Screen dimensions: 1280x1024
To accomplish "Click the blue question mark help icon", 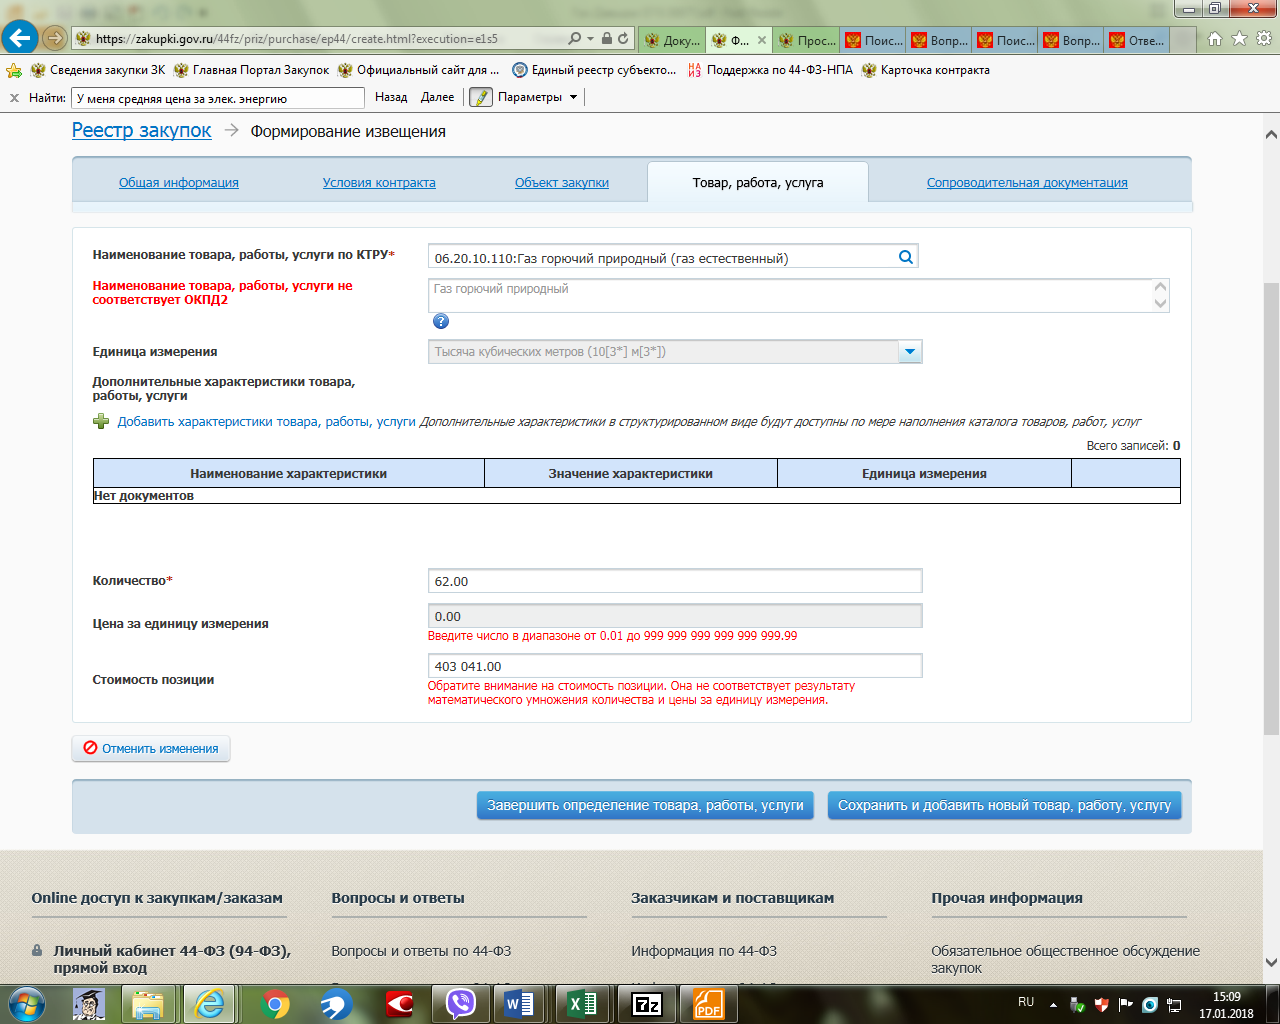I will pos(441,321).
